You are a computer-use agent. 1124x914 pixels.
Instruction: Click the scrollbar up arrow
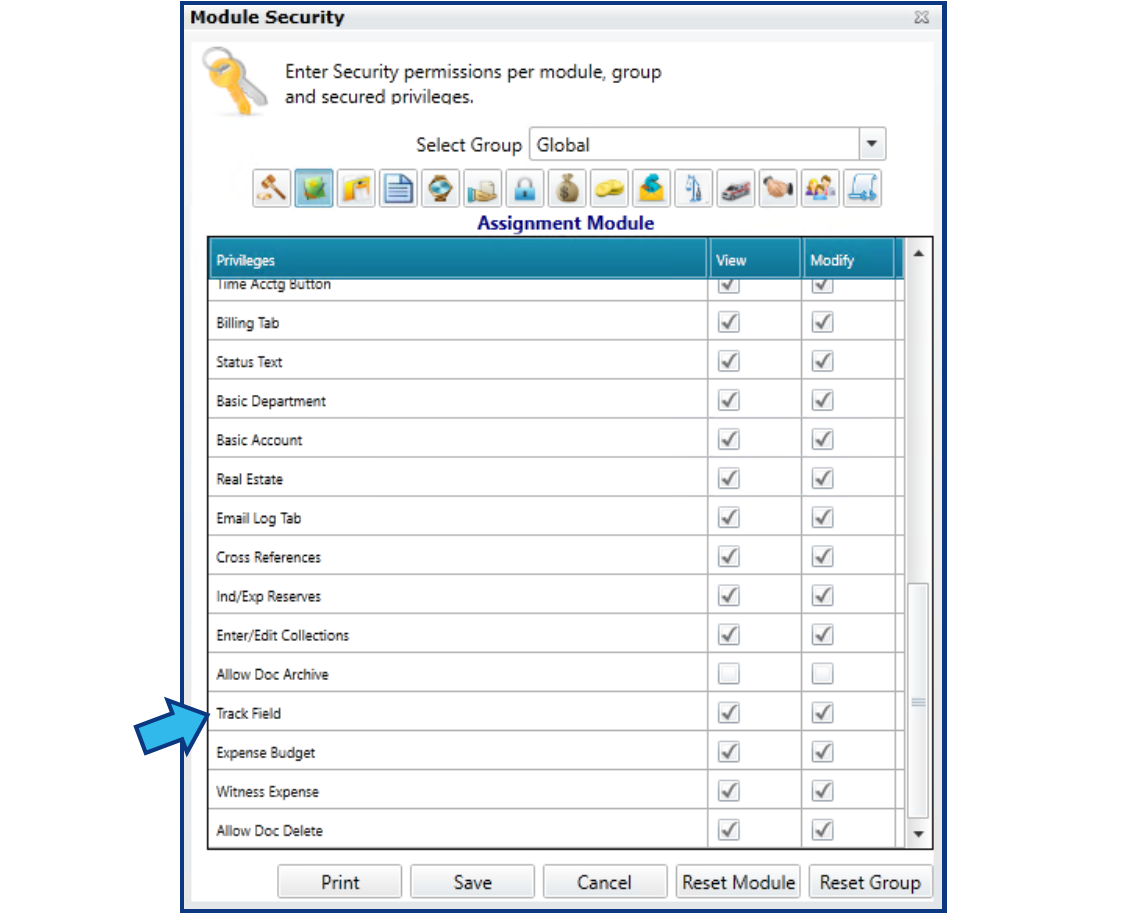point(918,253)
